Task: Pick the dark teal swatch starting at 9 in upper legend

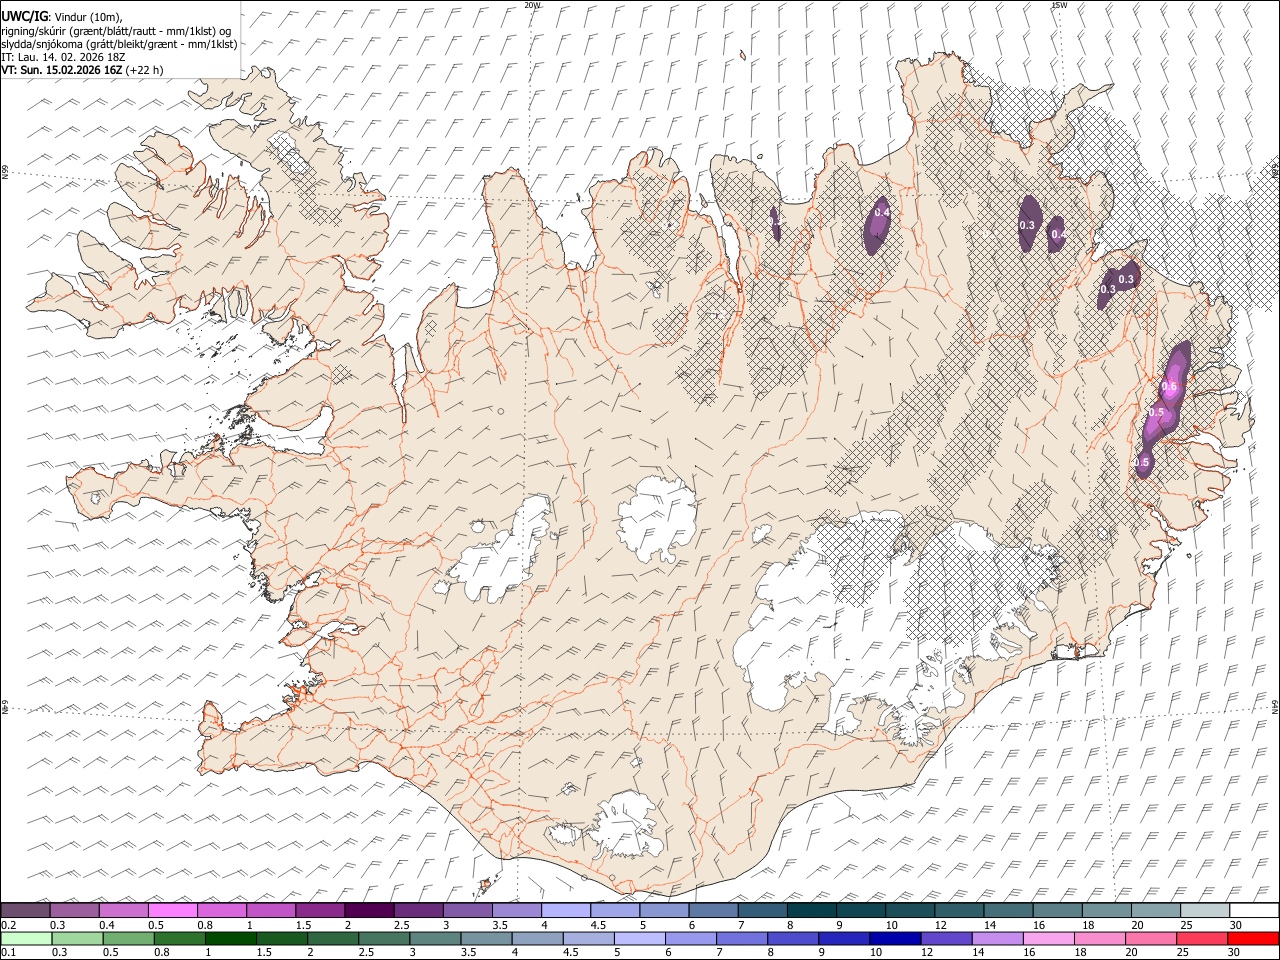Action: [x=861, y=910]
